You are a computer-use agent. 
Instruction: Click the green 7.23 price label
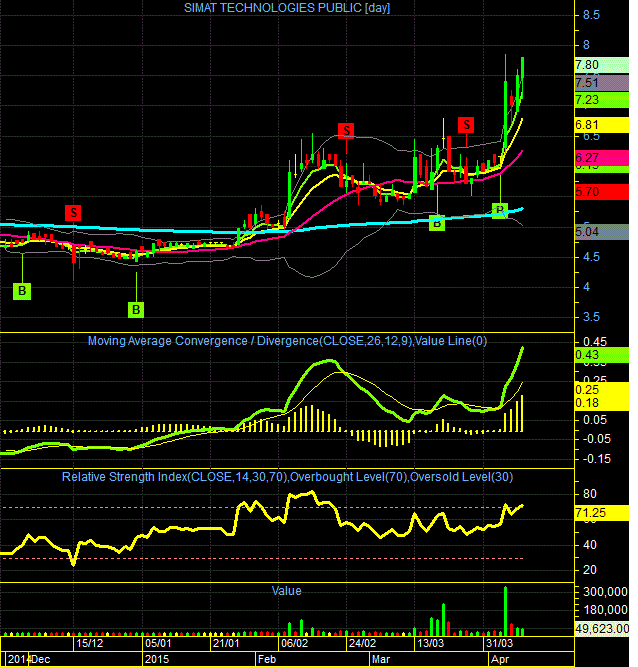tap(601, 100)
